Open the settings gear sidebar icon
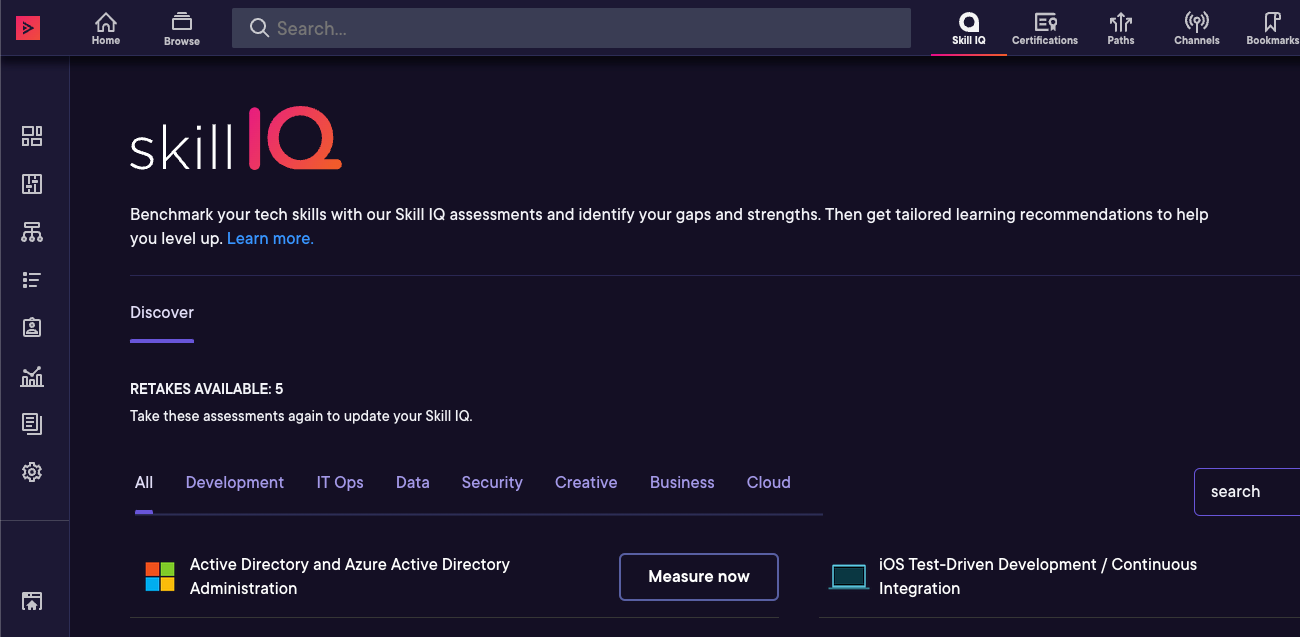1300x637 pixels. tap(32, 472)
